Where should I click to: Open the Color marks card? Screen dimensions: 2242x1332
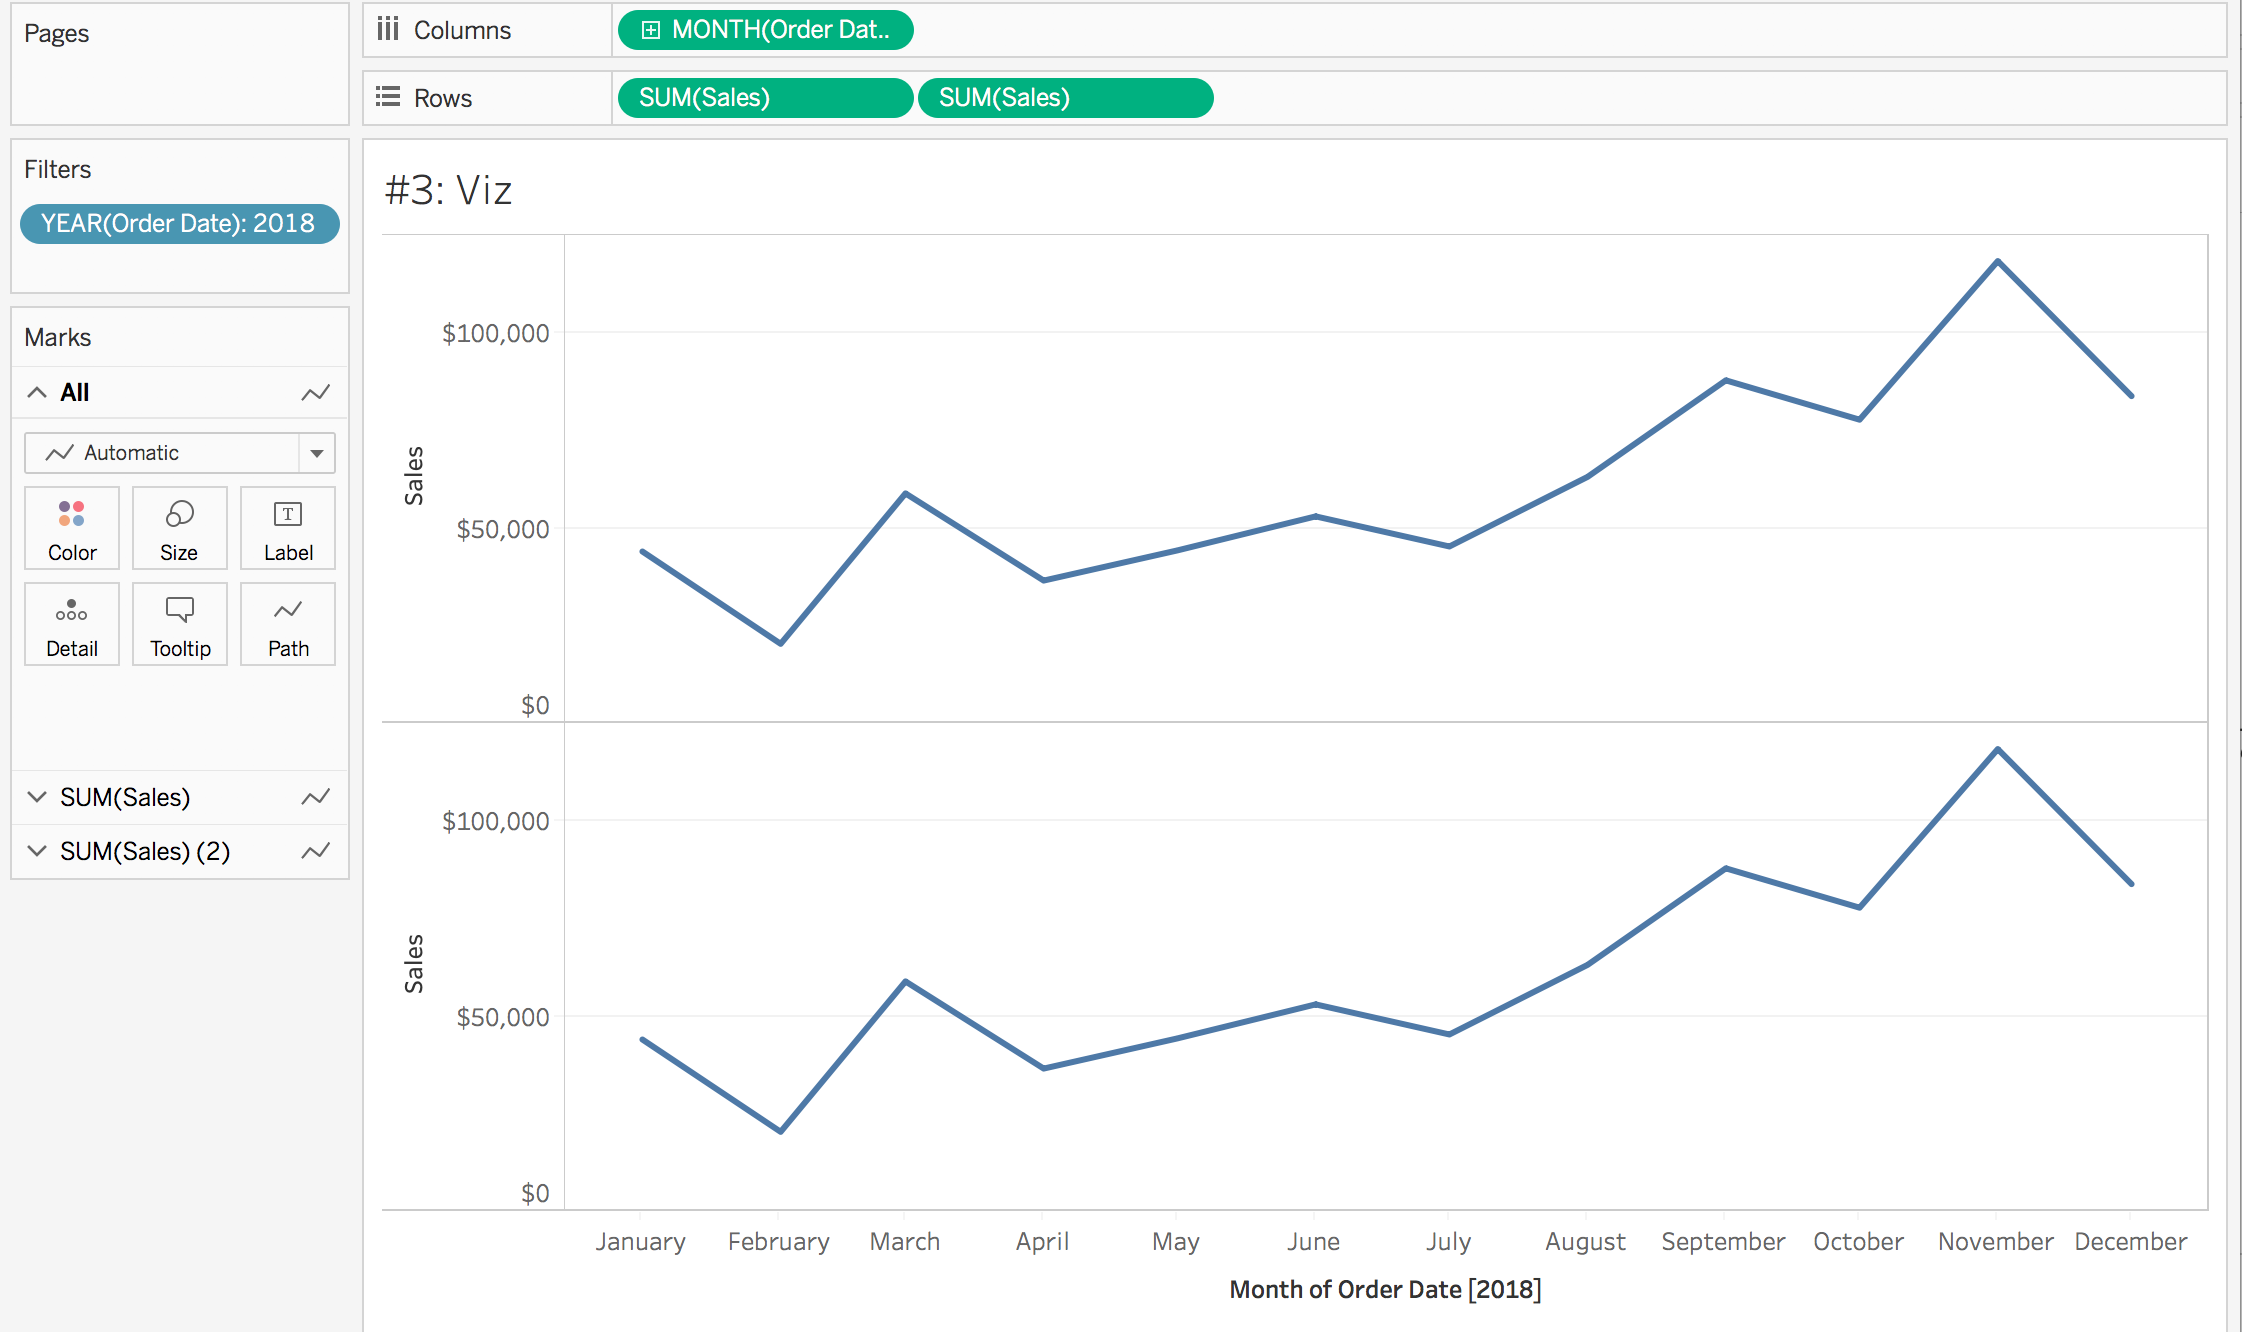(x=72, y=528)
